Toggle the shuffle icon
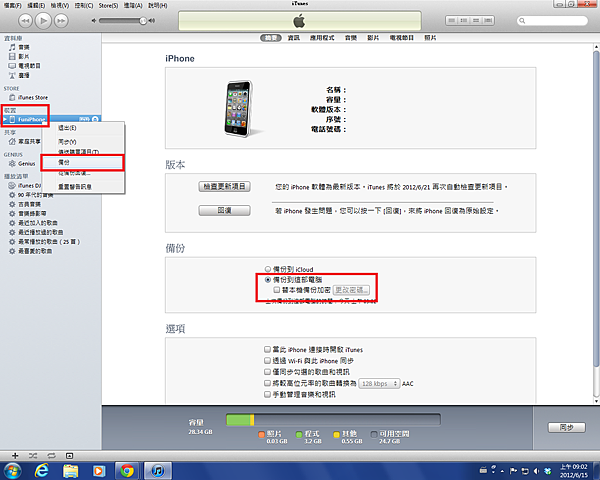Viewport: 600px width, 480px height. 33,456
